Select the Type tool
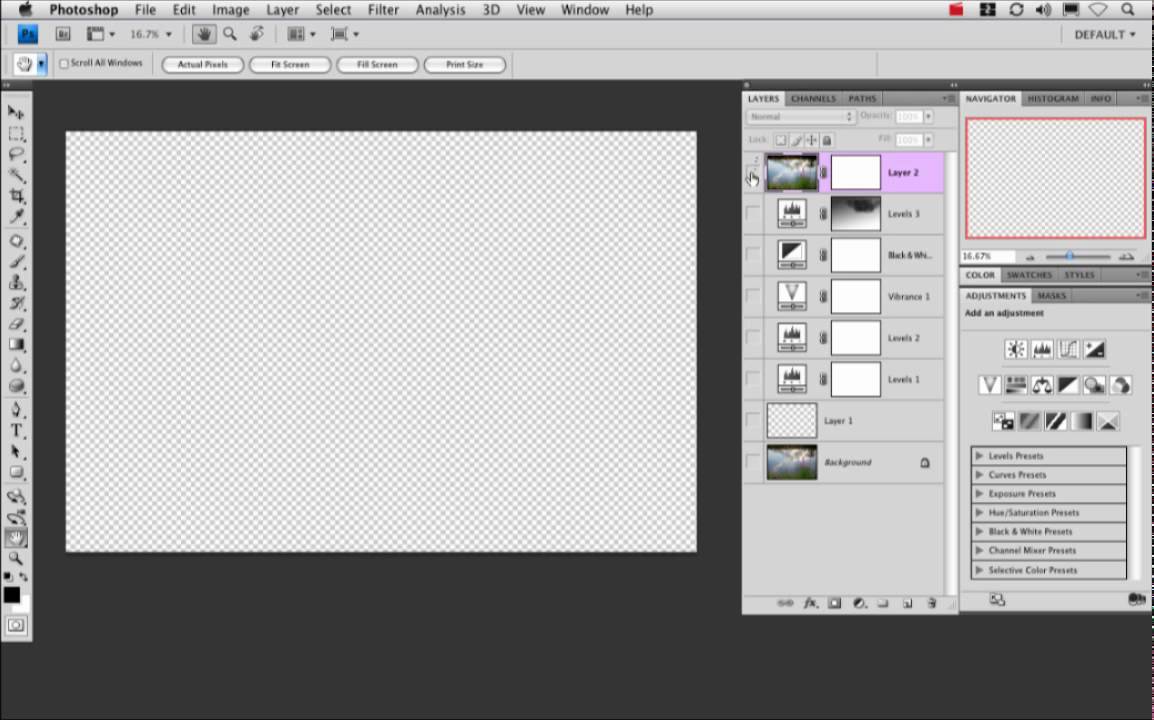This screenshot has width=1154, height=720. coord(15,431)
